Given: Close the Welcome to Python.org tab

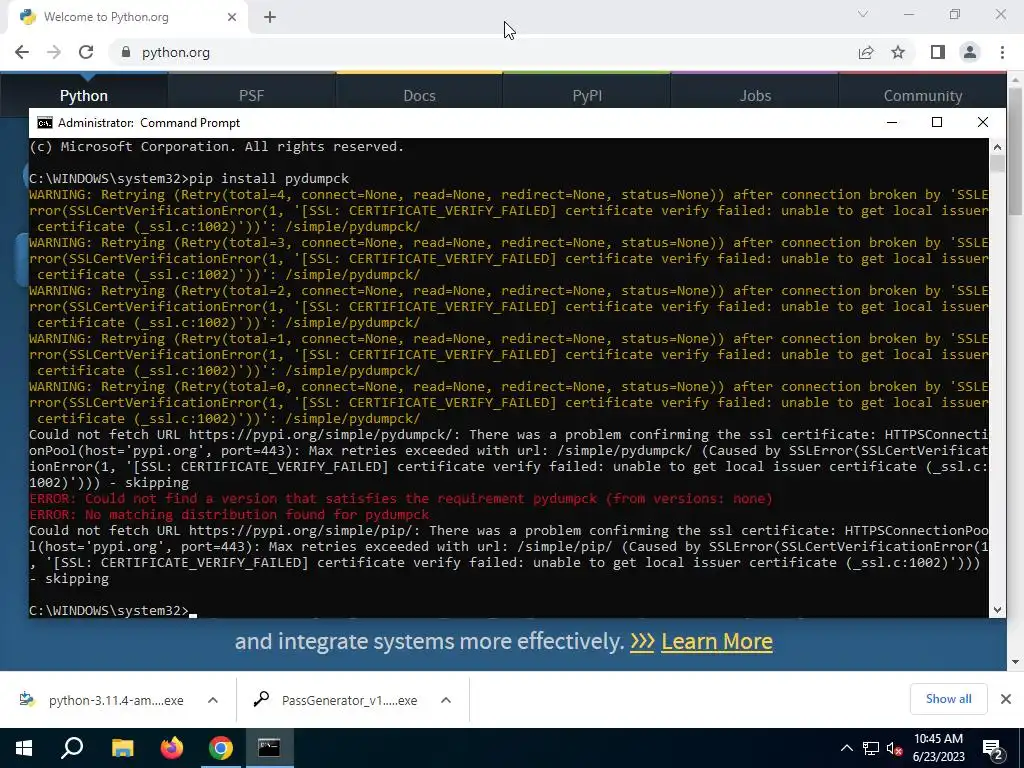Looking at the screenshot, I should tap(232, 17).
